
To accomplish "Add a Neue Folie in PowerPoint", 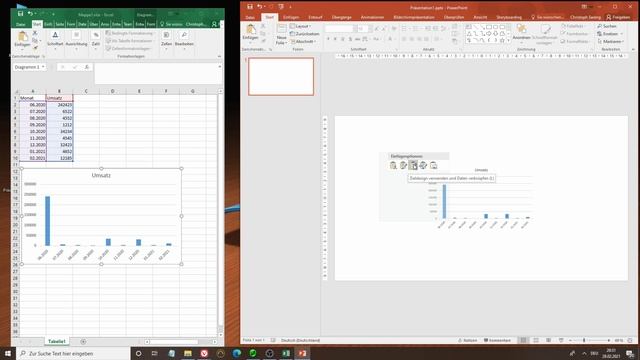I will [281, 34].
